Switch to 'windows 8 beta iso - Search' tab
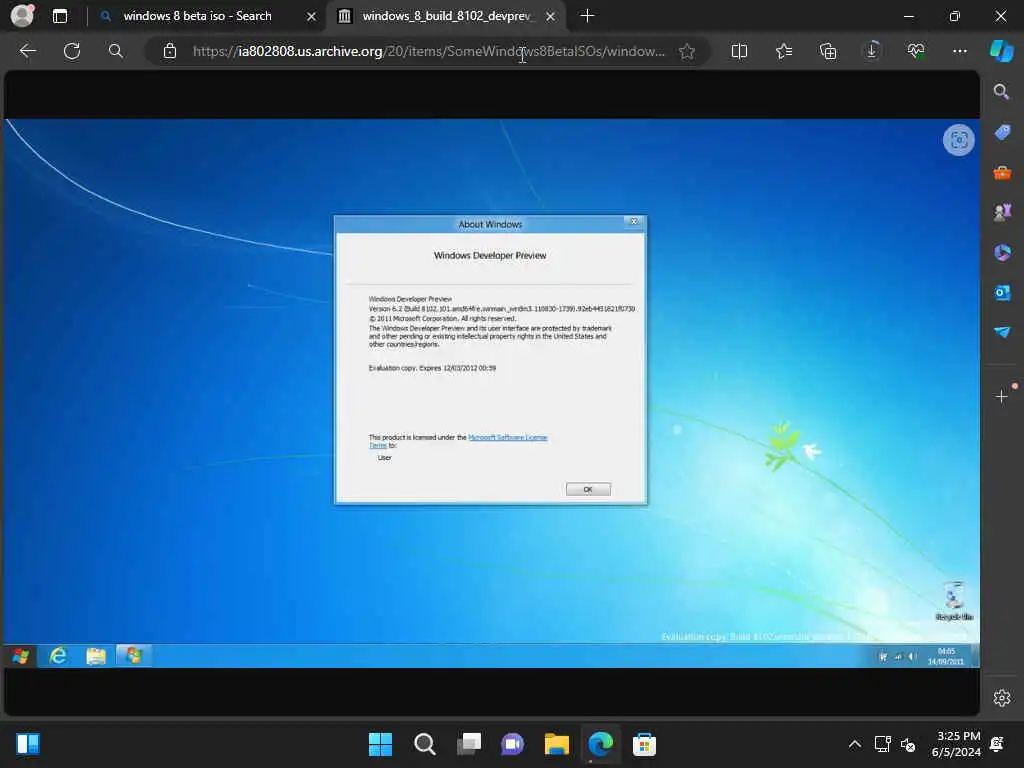The image size is (1024, 768). click(197, 16)
